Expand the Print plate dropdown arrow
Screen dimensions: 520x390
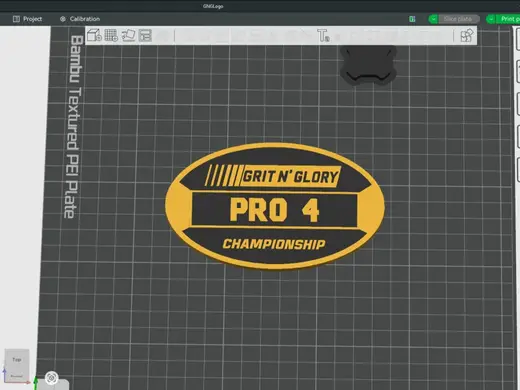coord(491,19)
